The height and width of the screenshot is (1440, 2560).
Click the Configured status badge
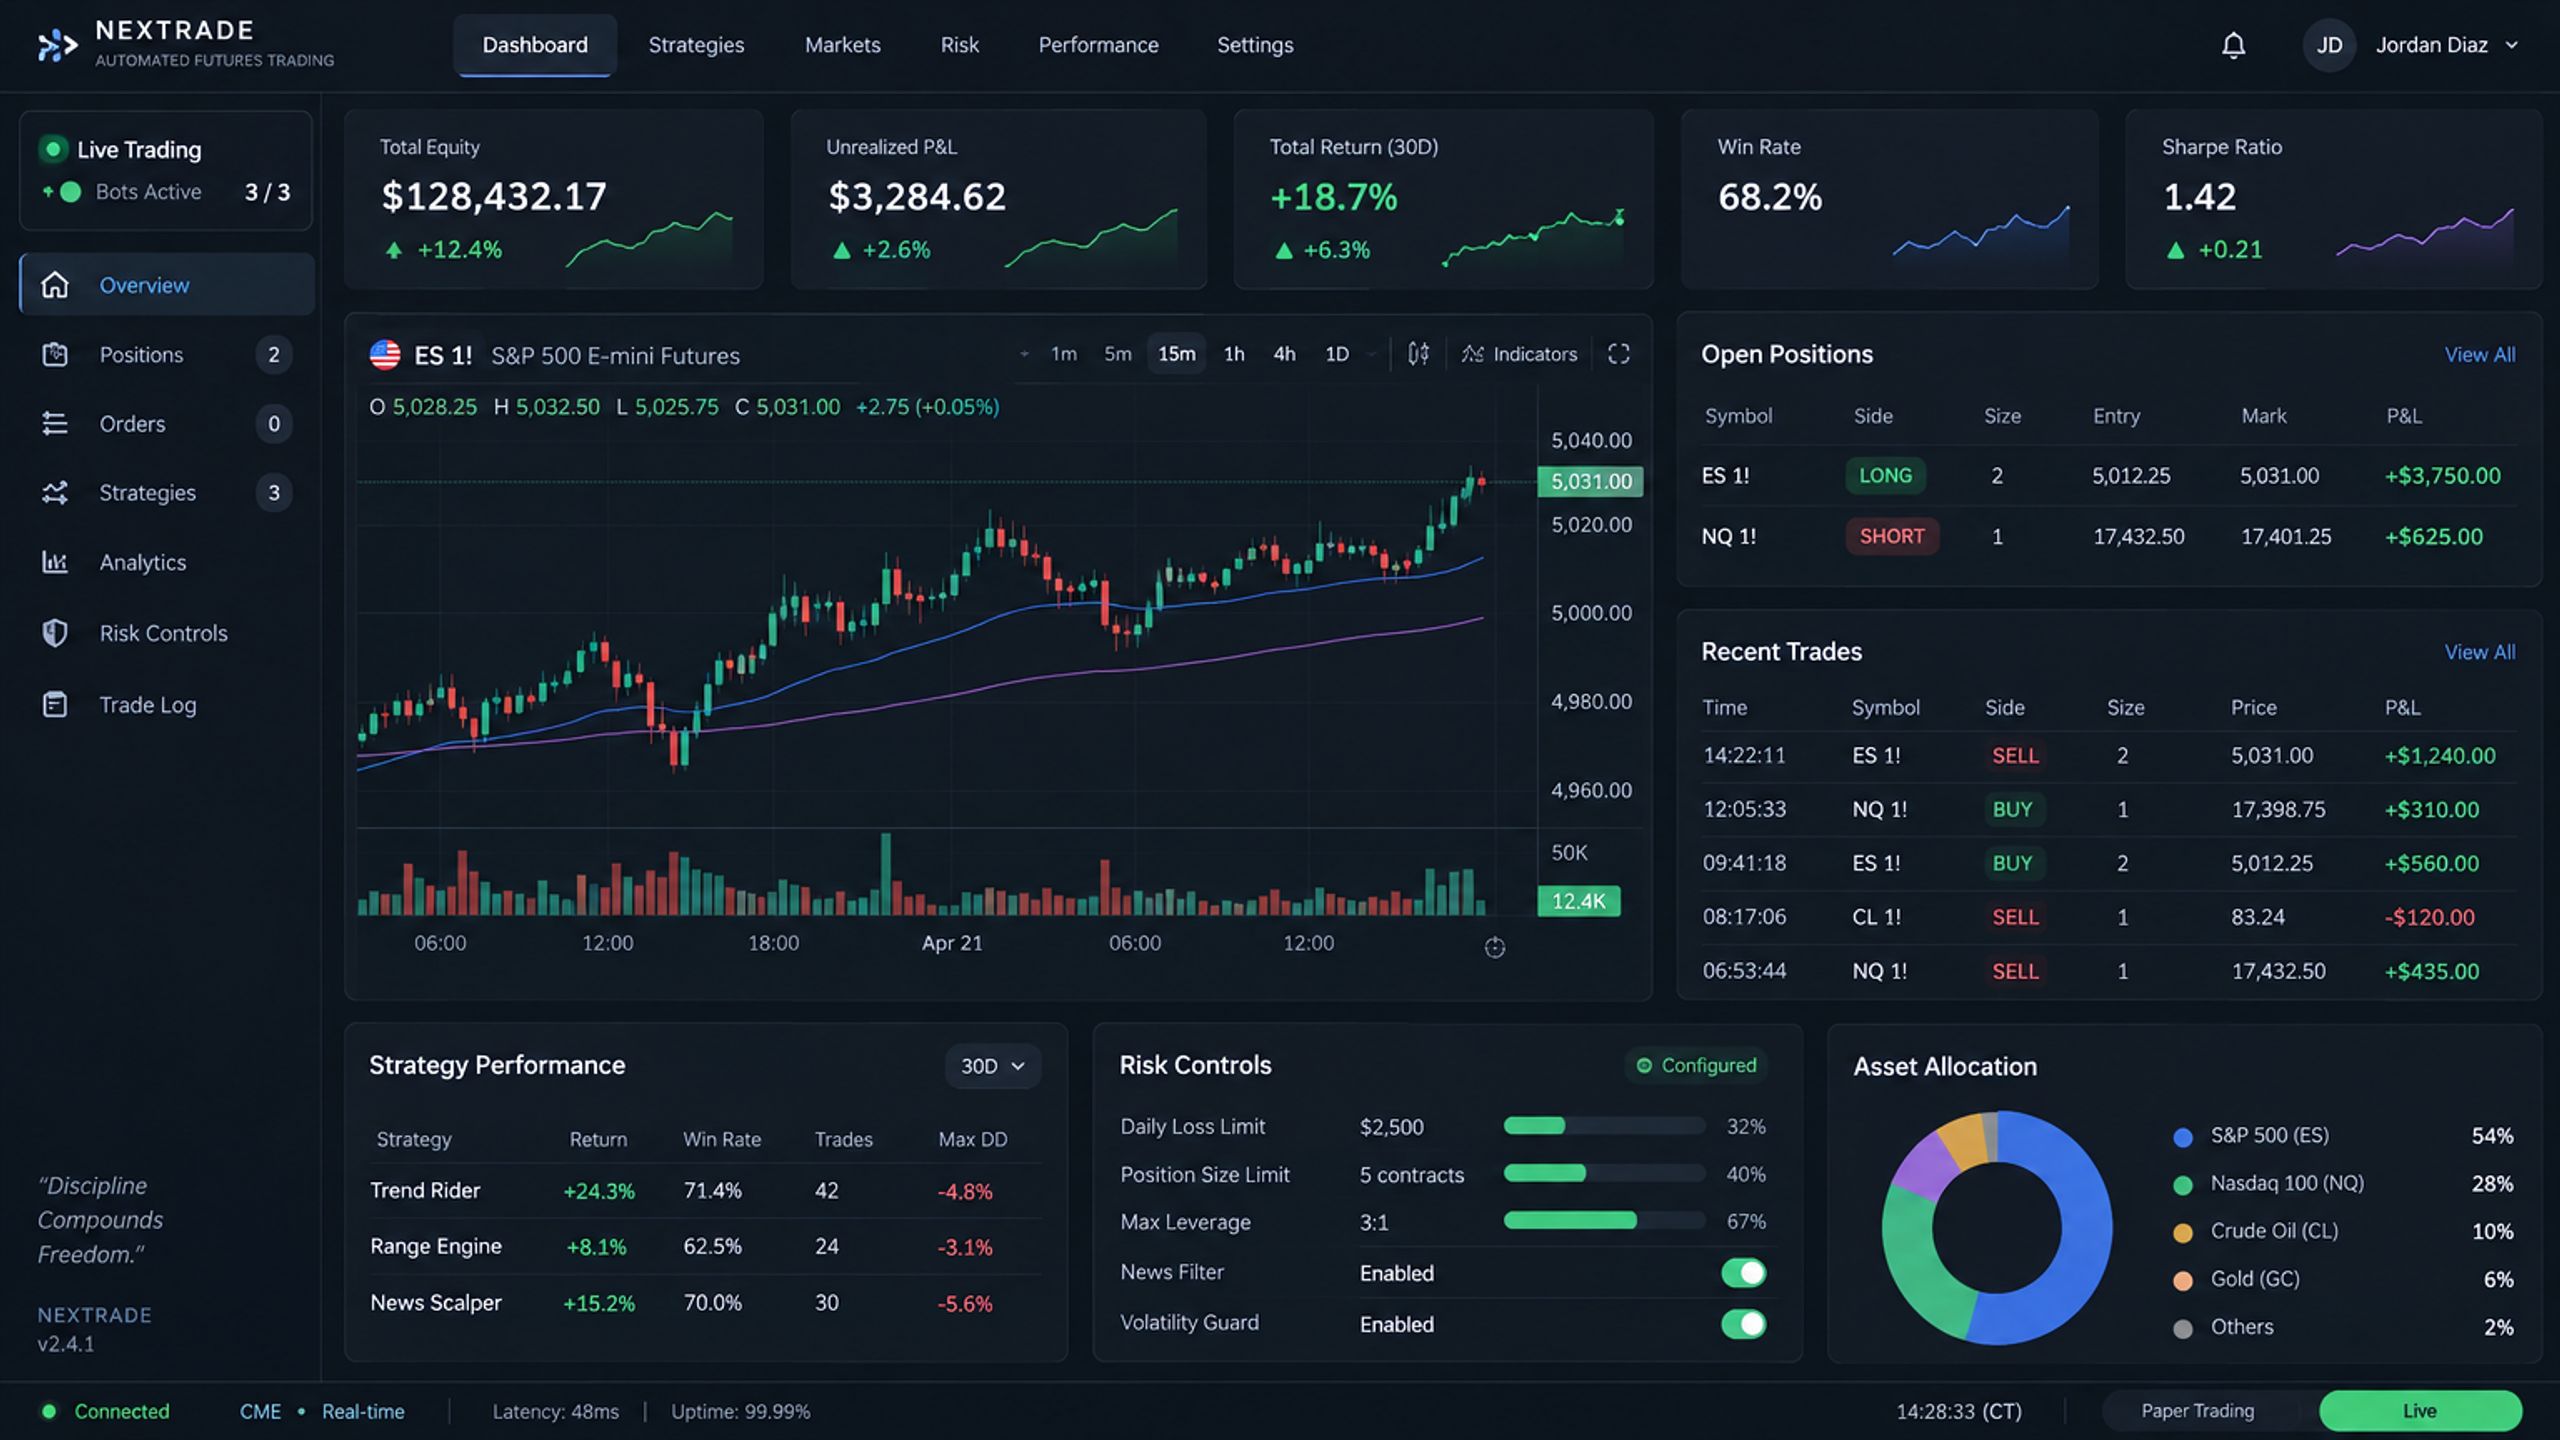pyautogui.click(x=1696, y=1066)
